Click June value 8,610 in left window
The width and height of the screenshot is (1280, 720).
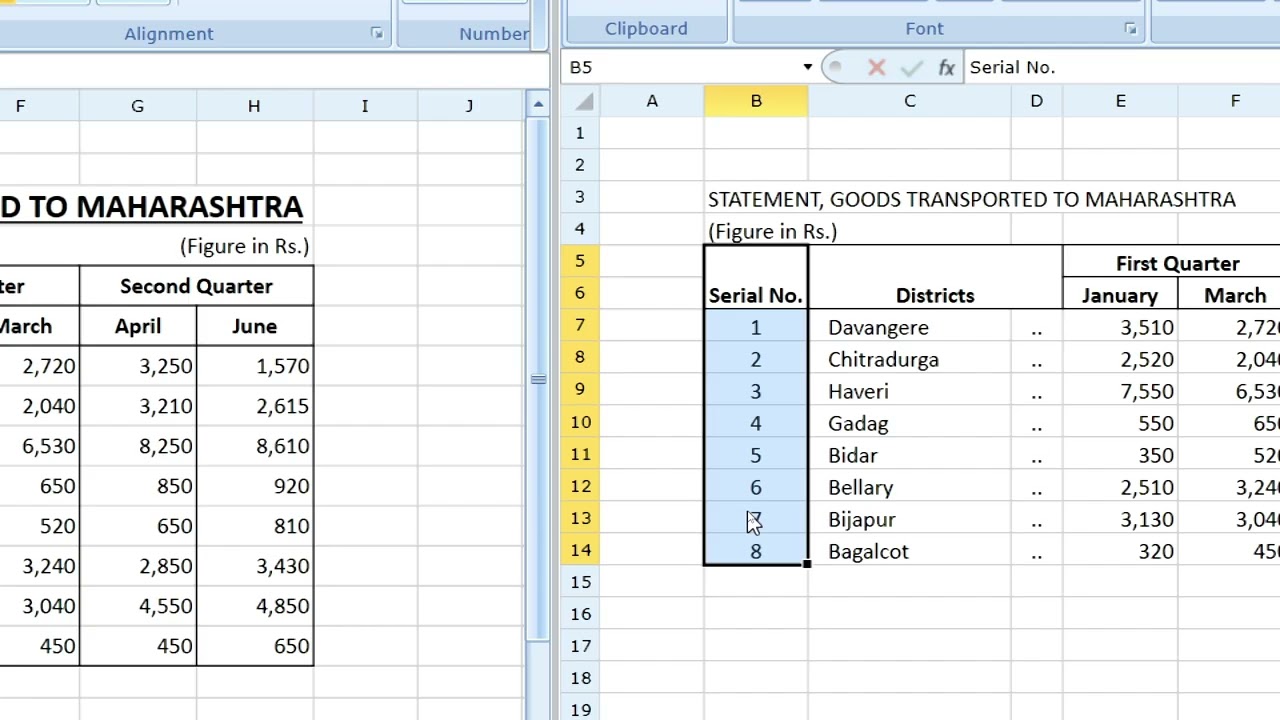[255, 446]
